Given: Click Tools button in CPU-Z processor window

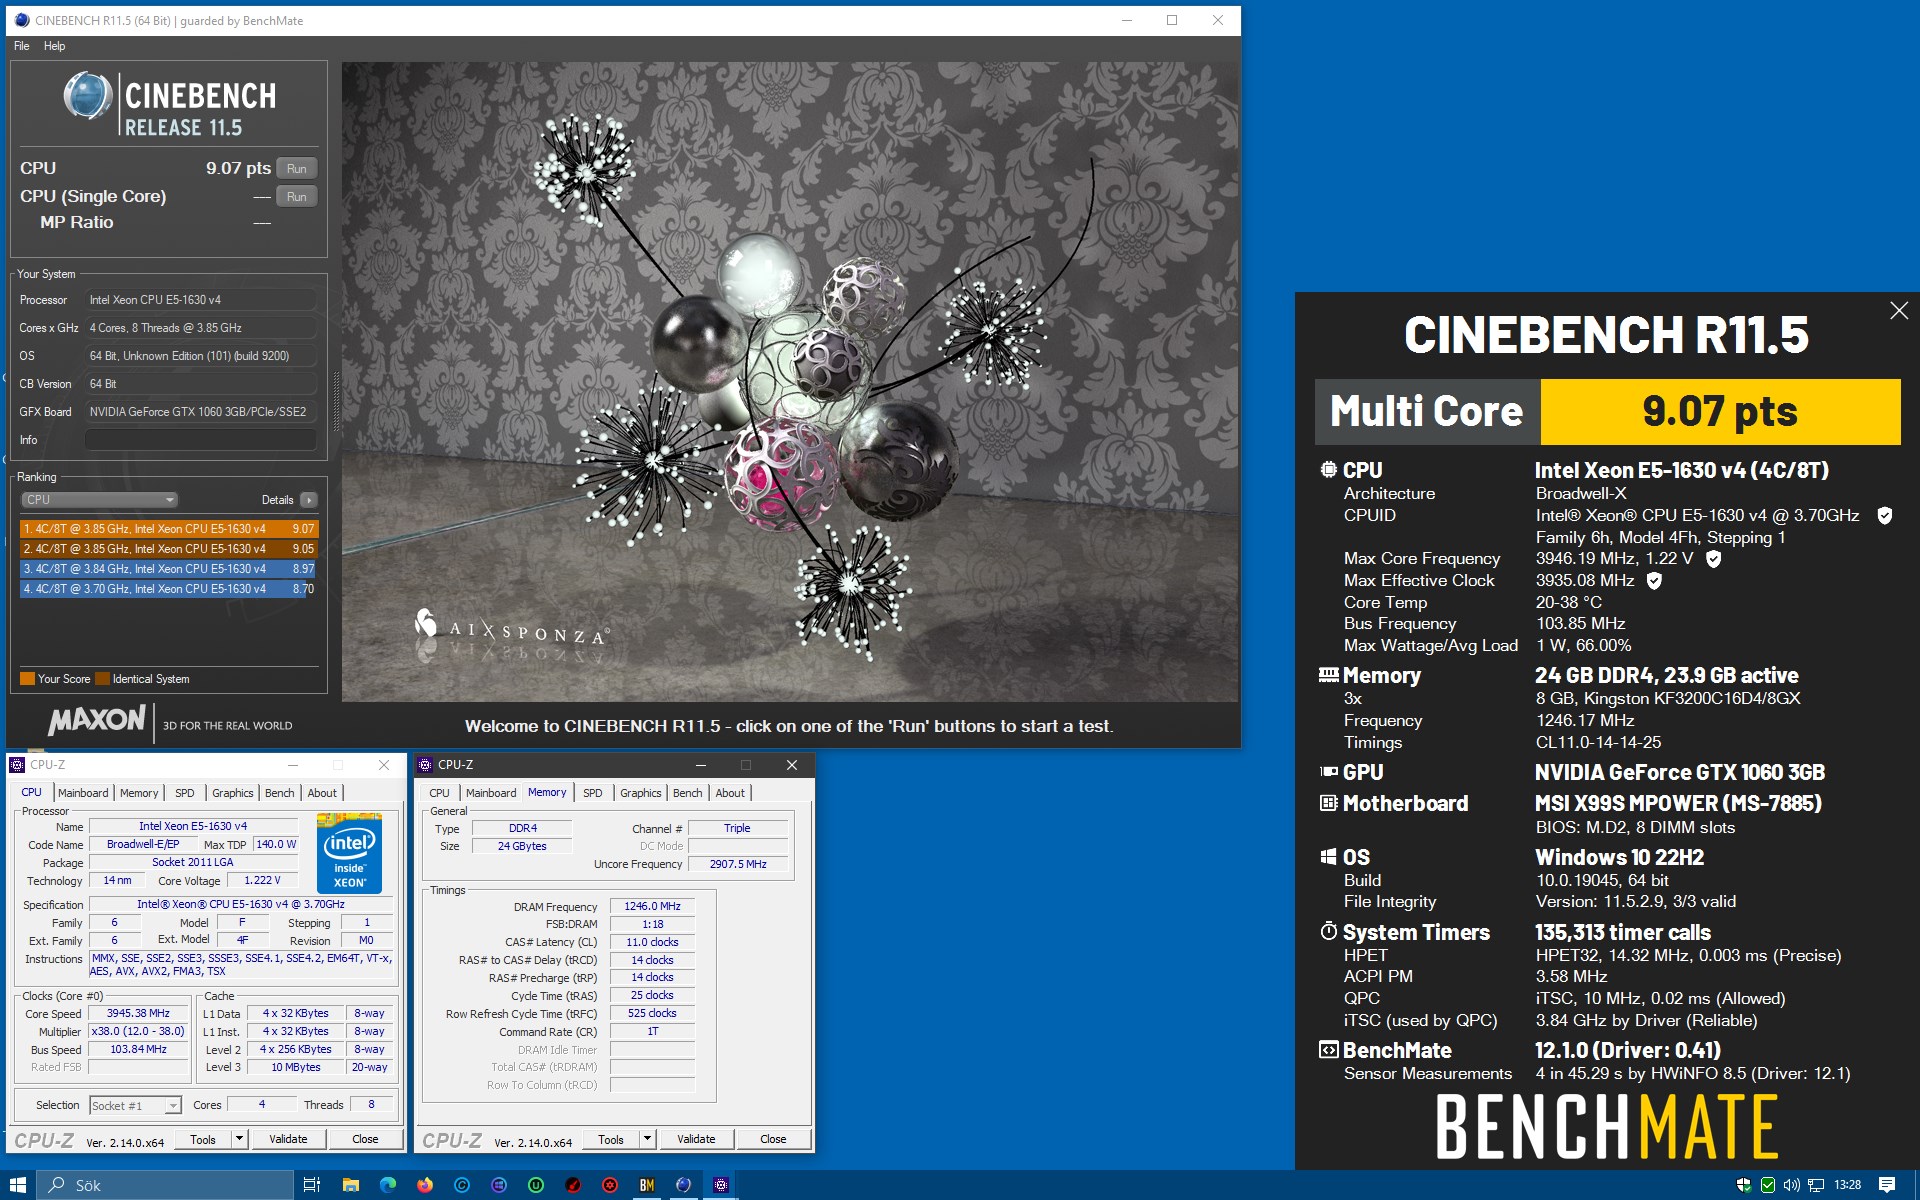Looking at the screenshot, I should (x=203, y=1139).
